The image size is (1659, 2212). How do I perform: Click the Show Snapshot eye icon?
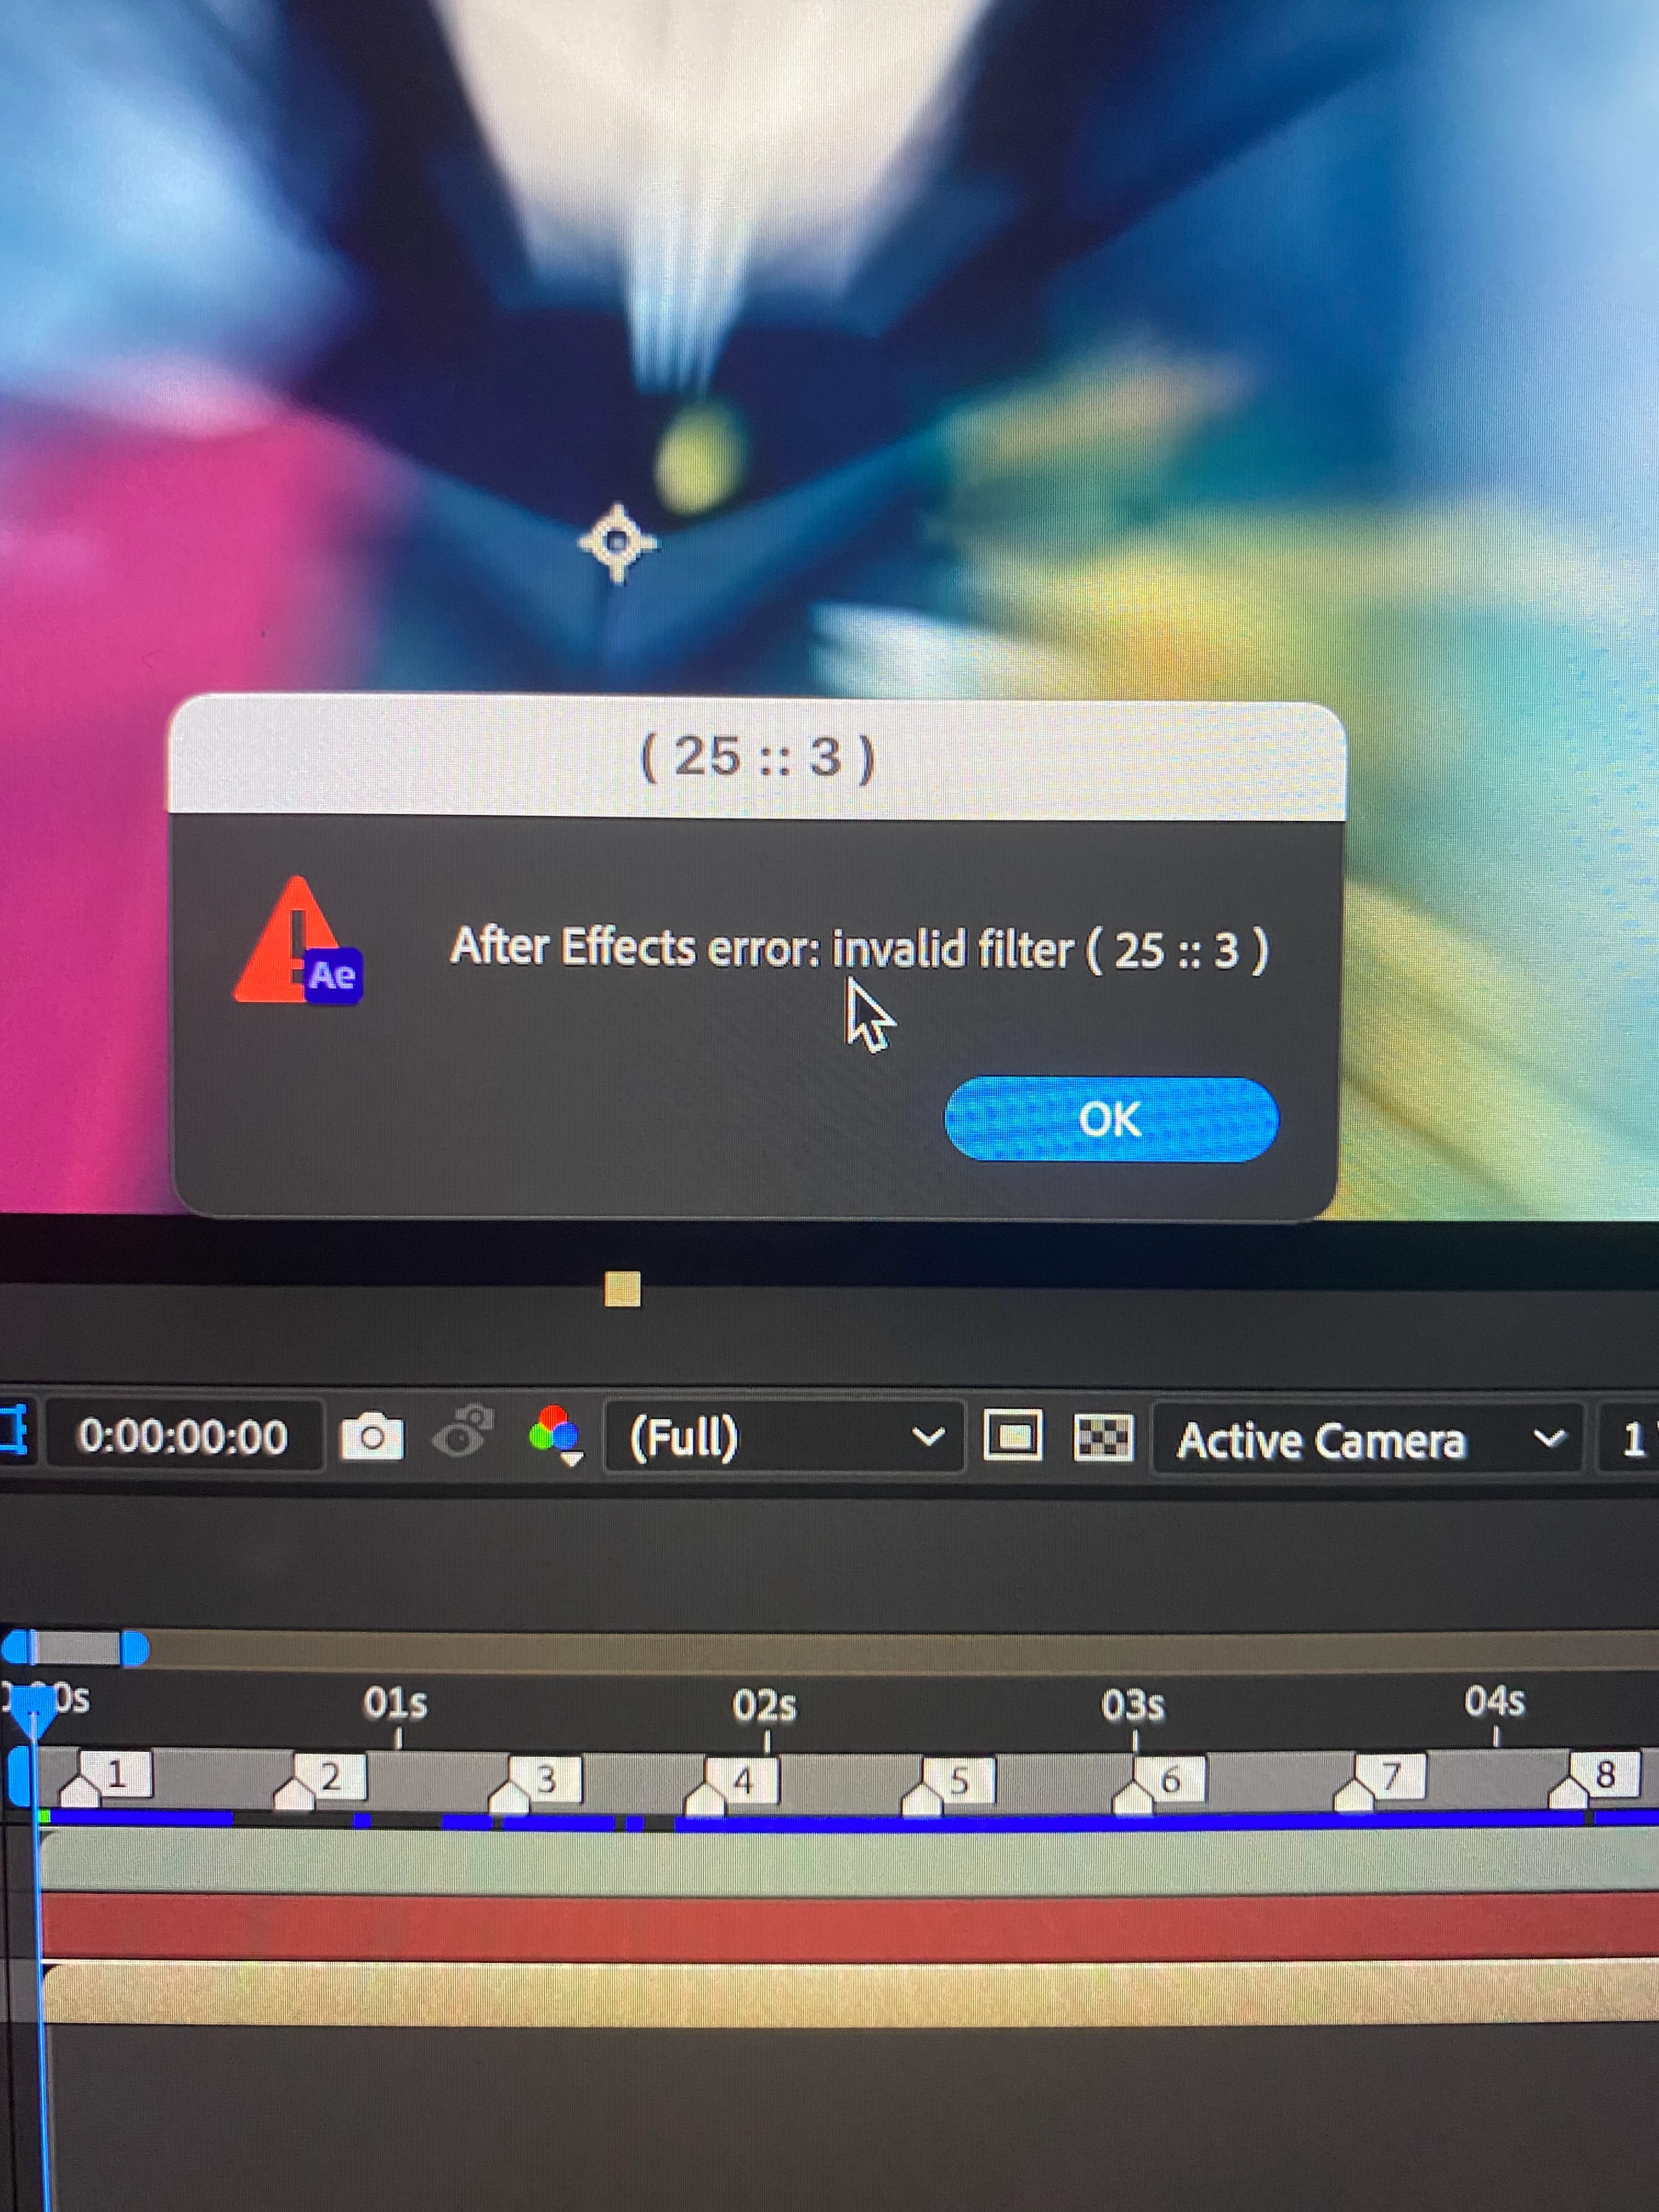point(462,1434)
